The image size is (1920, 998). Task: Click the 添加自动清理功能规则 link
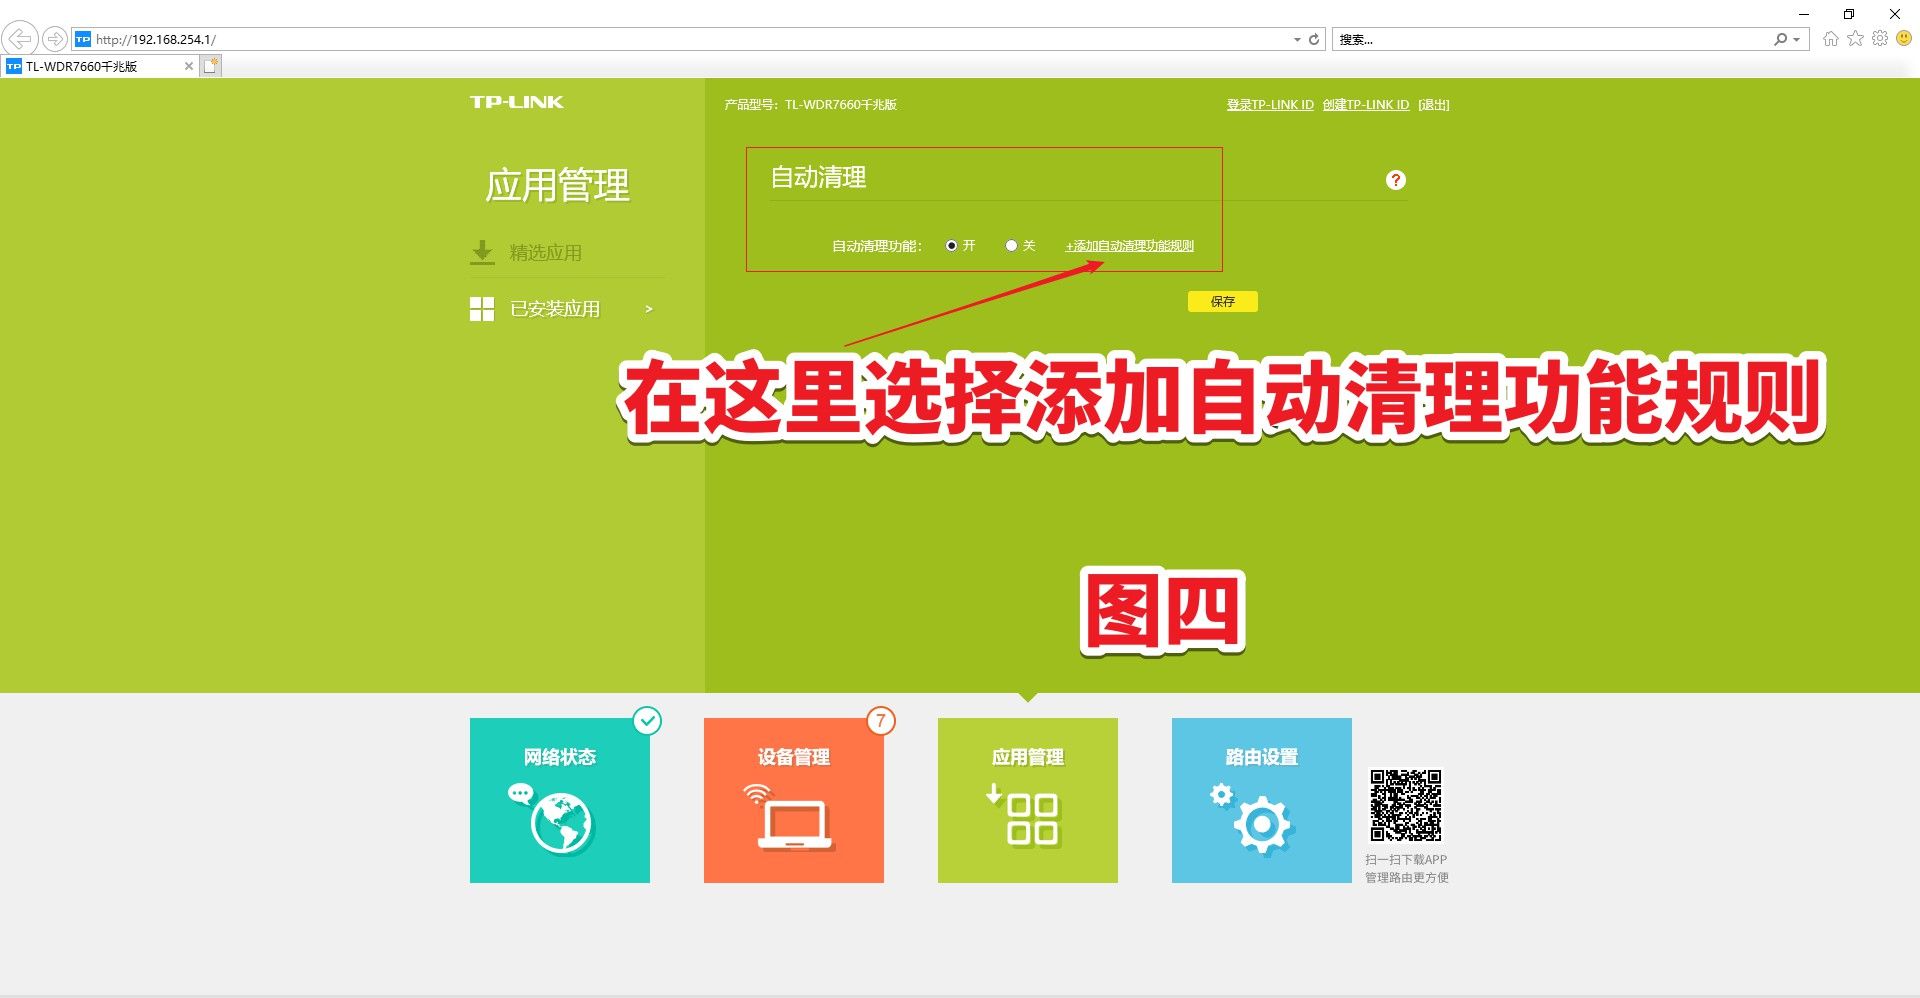coord(1130,246)
